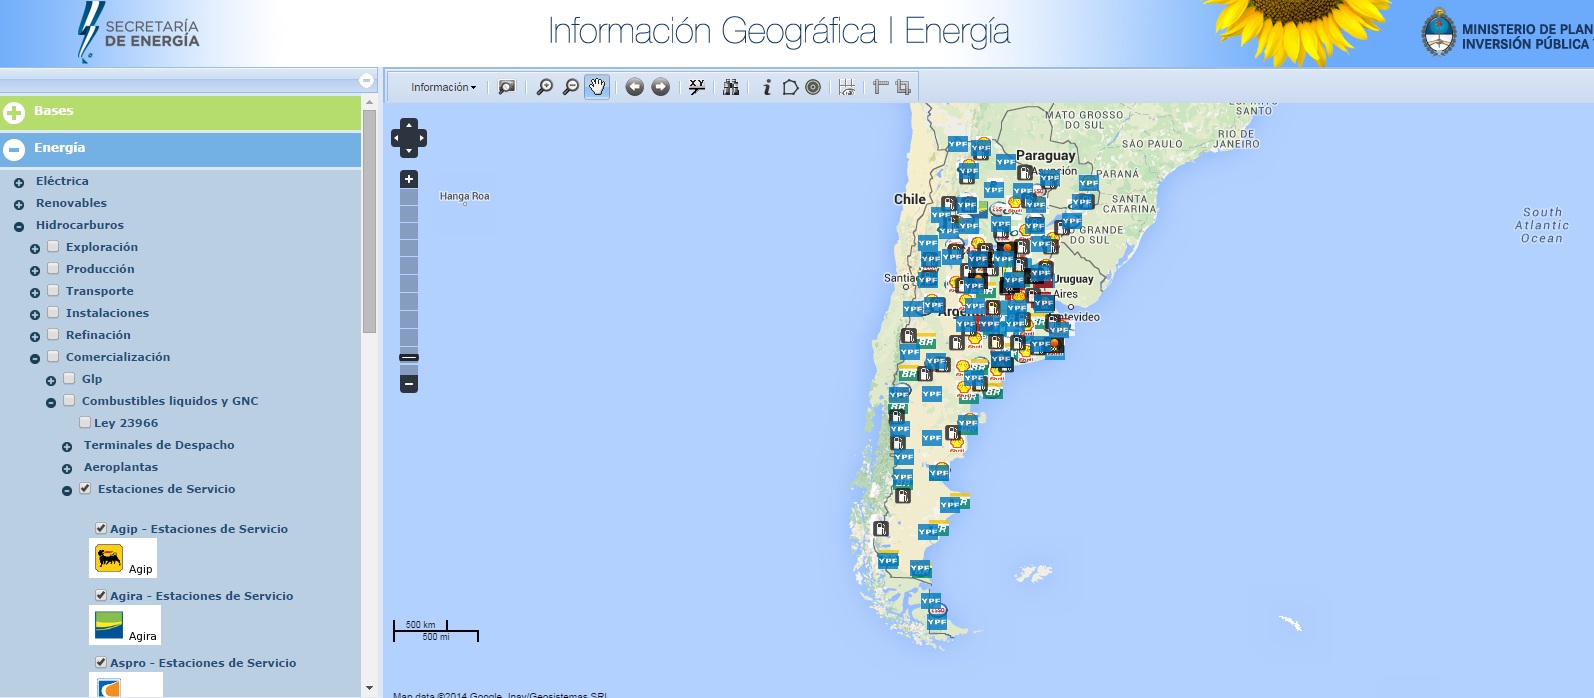Tick the Exploración layer checkbox
This screenshot has width=1594, height=698.
(54, 246)
